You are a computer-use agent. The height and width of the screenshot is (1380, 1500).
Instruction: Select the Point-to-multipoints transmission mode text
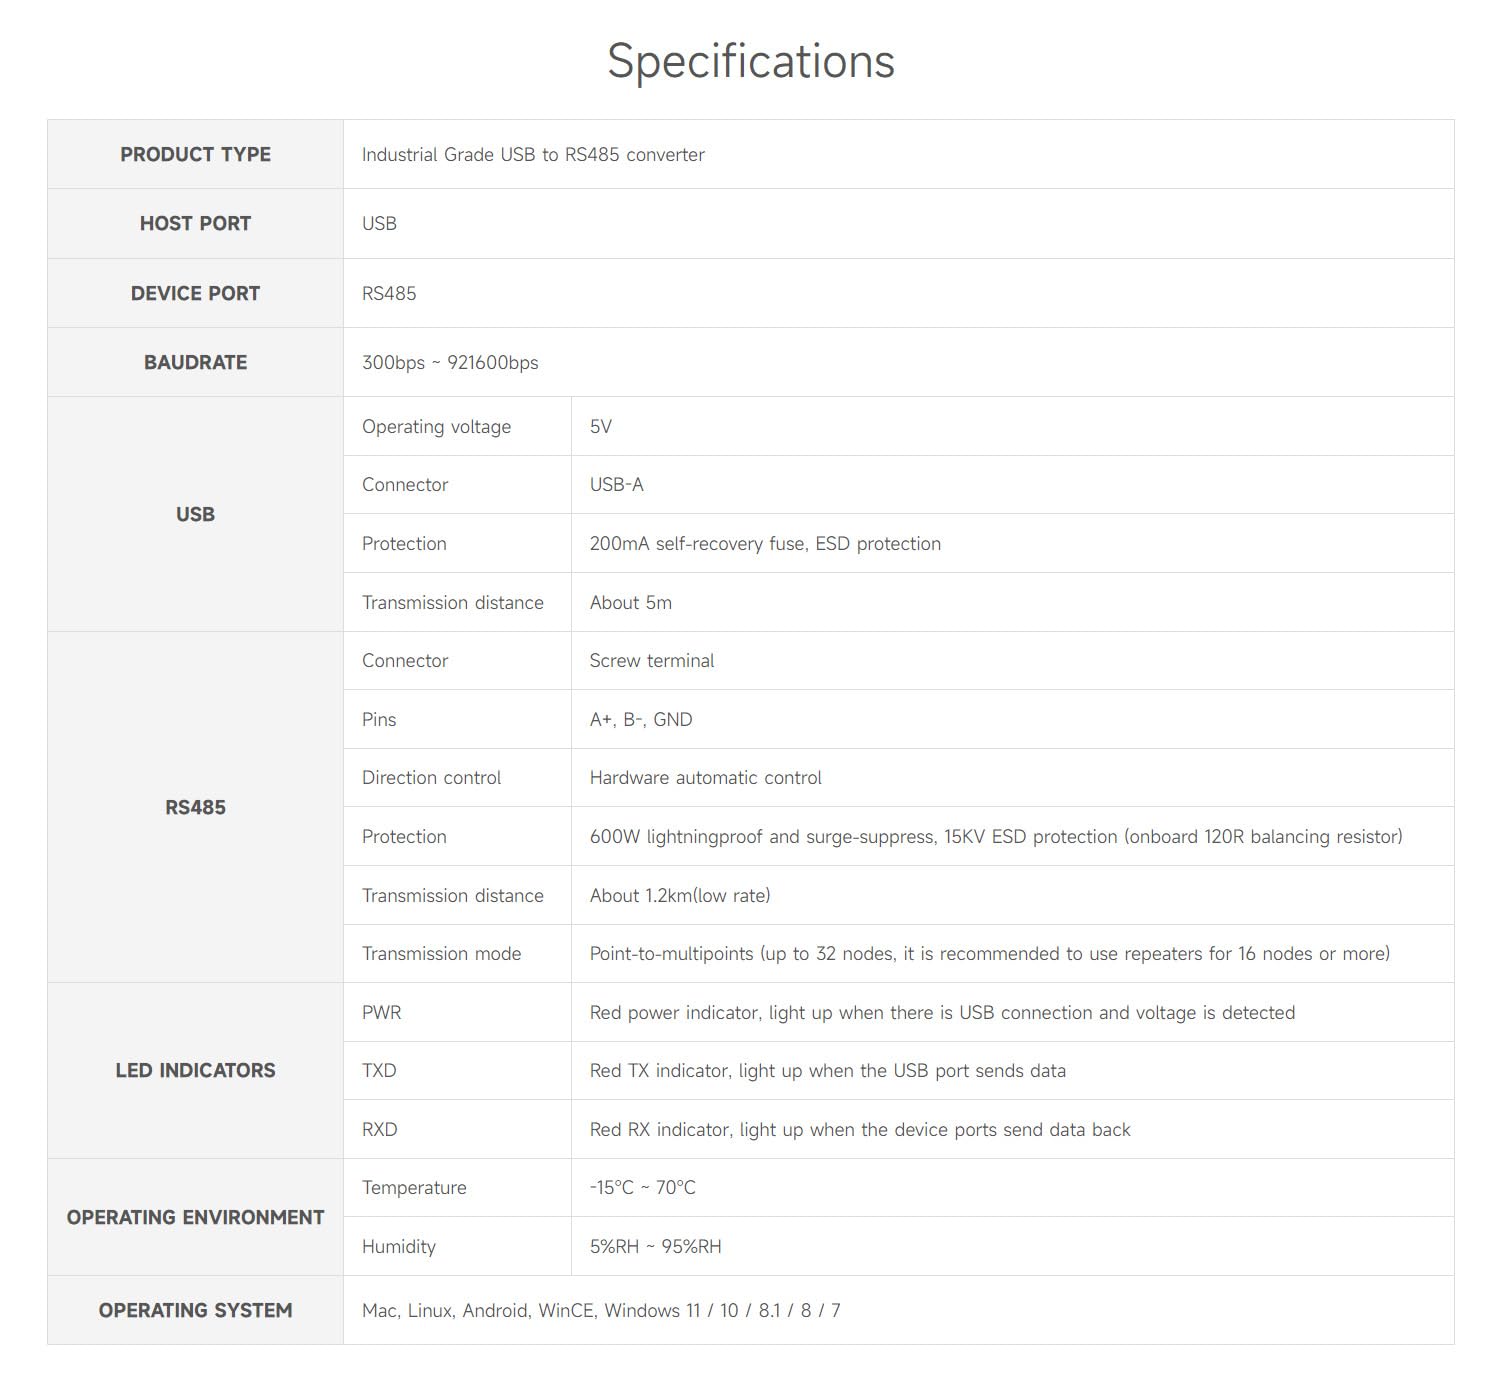(x=990, y=953)
